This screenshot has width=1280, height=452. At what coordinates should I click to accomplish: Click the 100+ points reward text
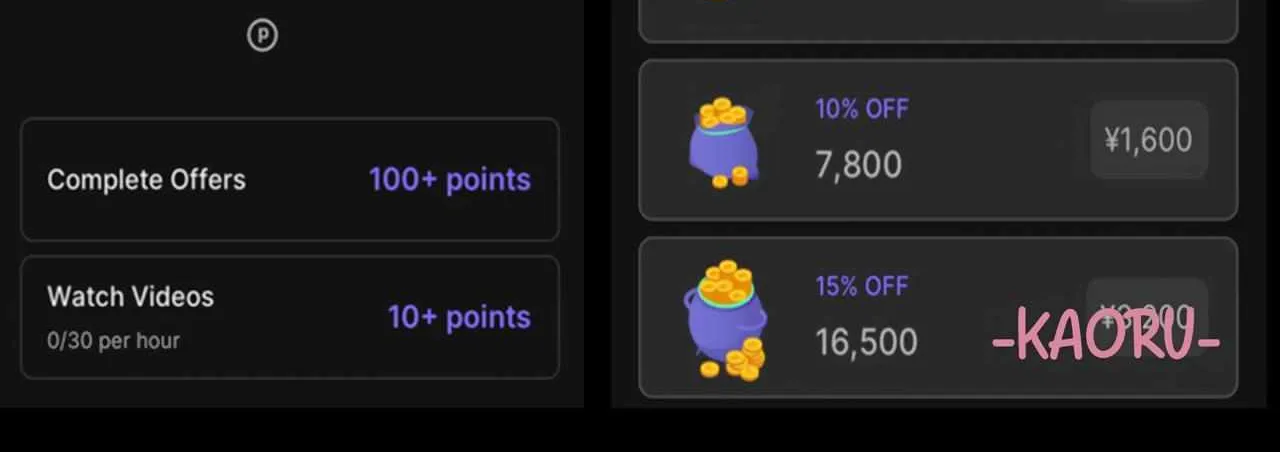click(450, 179)
